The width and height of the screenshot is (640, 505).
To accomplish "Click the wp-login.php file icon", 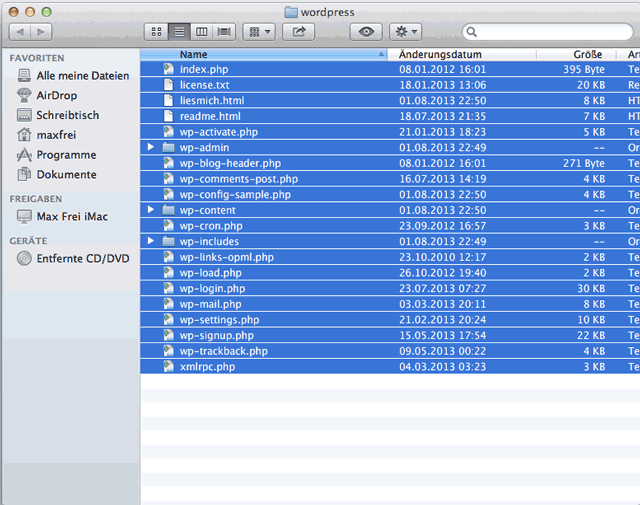I will [168, 288].
